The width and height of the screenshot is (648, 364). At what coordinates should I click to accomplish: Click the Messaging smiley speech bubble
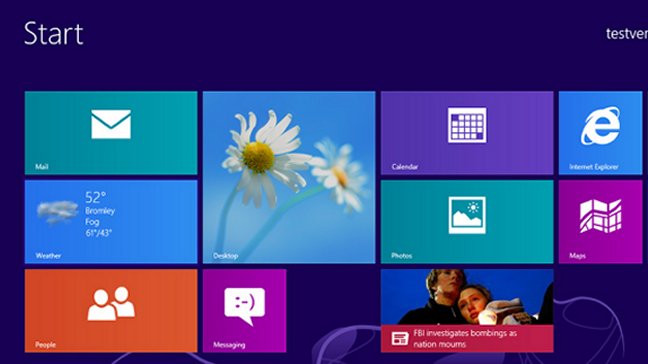coord(244,306)
